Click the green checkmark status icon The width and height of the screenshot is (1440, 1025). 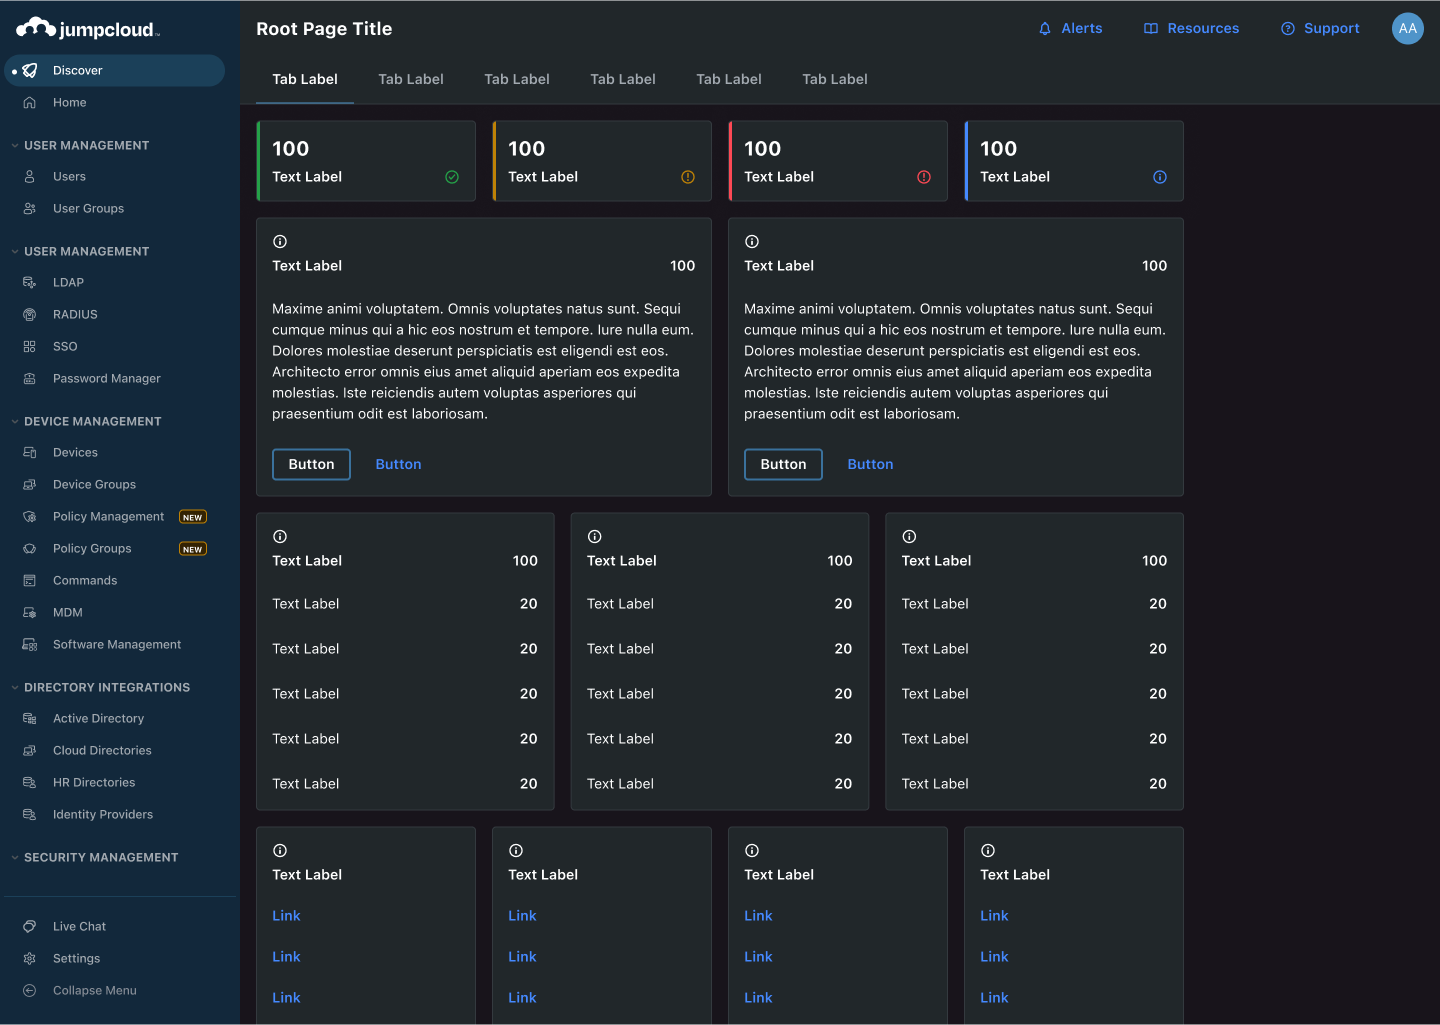tap(452, 177)
